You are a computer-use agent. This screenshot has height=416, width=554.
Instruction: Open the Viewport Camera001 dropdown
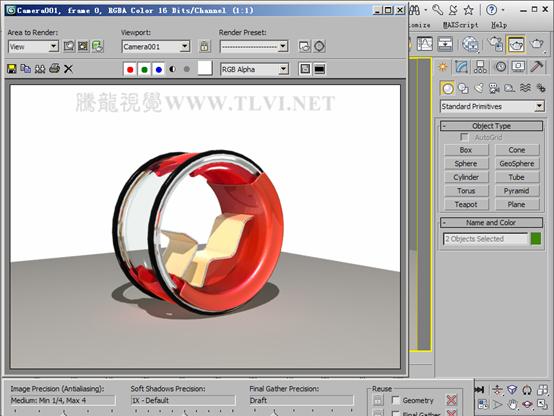pyautogui.click(x=185, y=46)
